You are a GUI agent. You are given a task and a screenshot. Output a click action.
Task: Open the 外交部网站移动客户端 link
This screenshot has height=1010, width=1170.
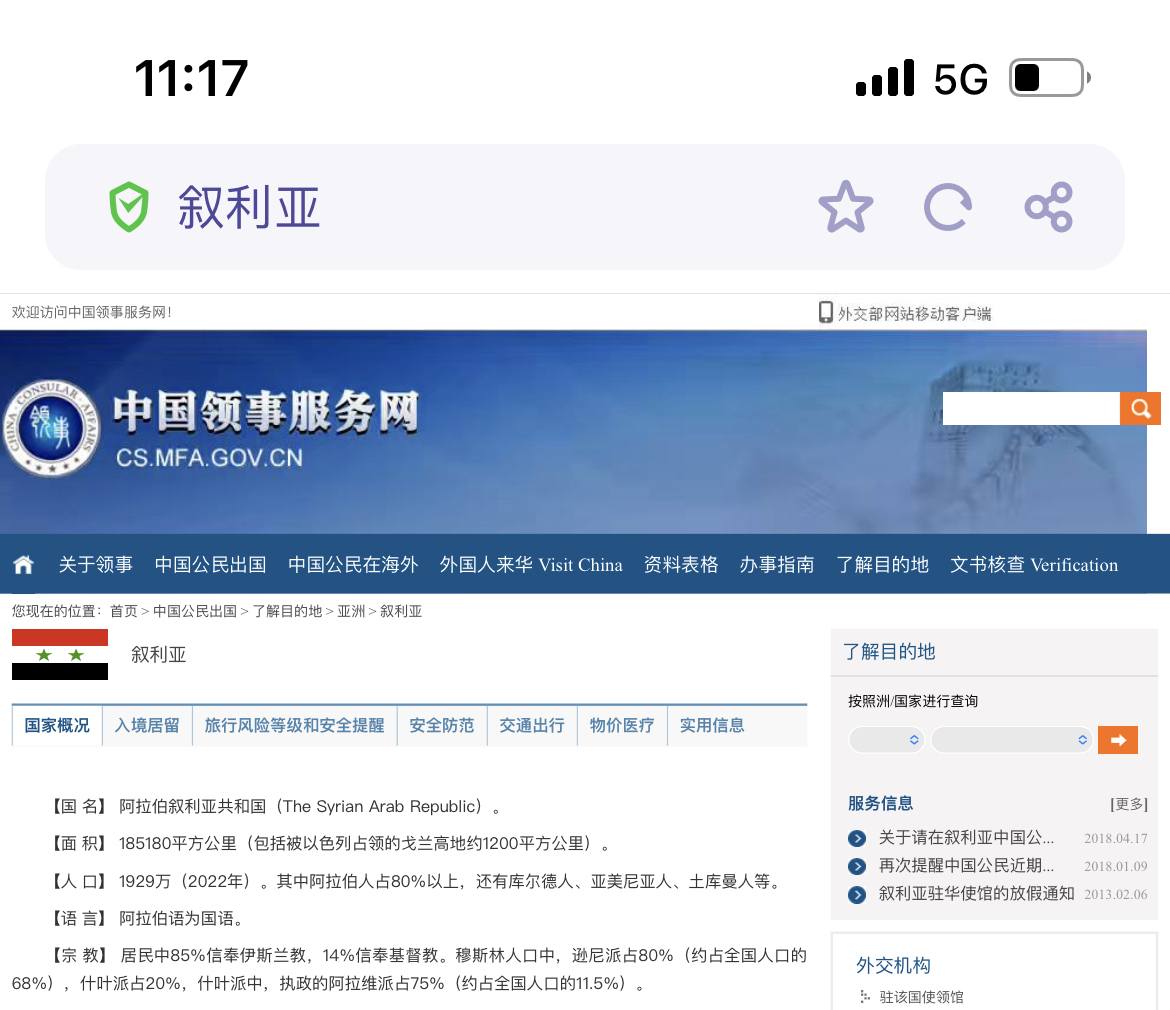pos(915,313)
